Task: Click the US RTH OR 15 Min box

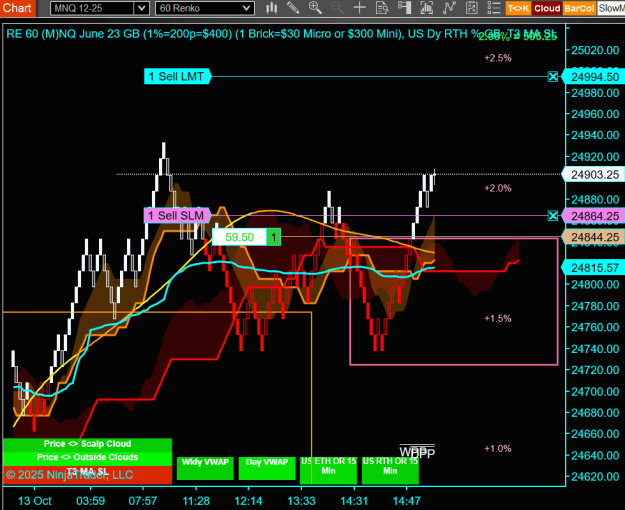Action: coord(390,470)
